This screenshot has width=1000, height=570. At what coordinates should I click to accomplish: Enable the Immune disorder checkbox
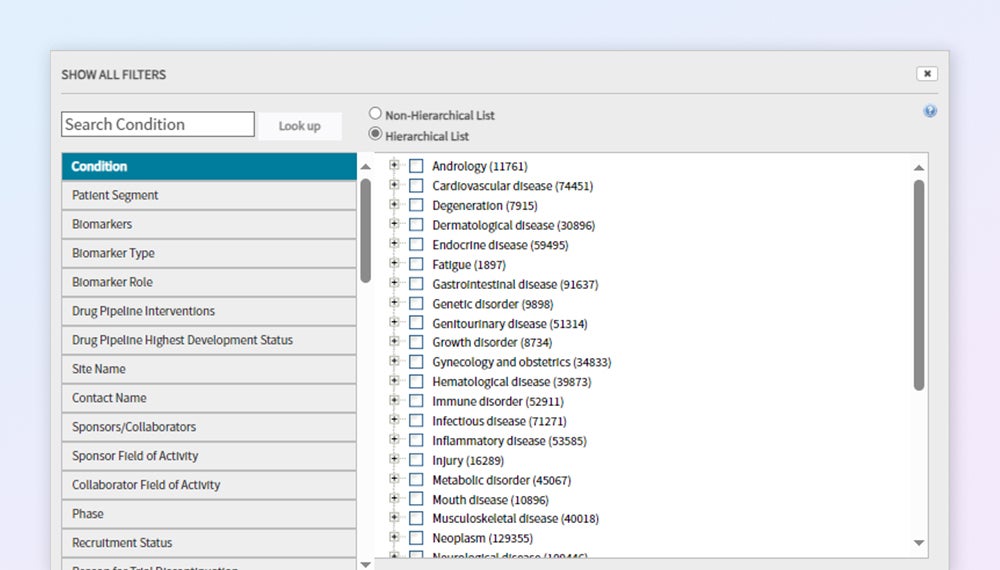[x=416, y=402]
